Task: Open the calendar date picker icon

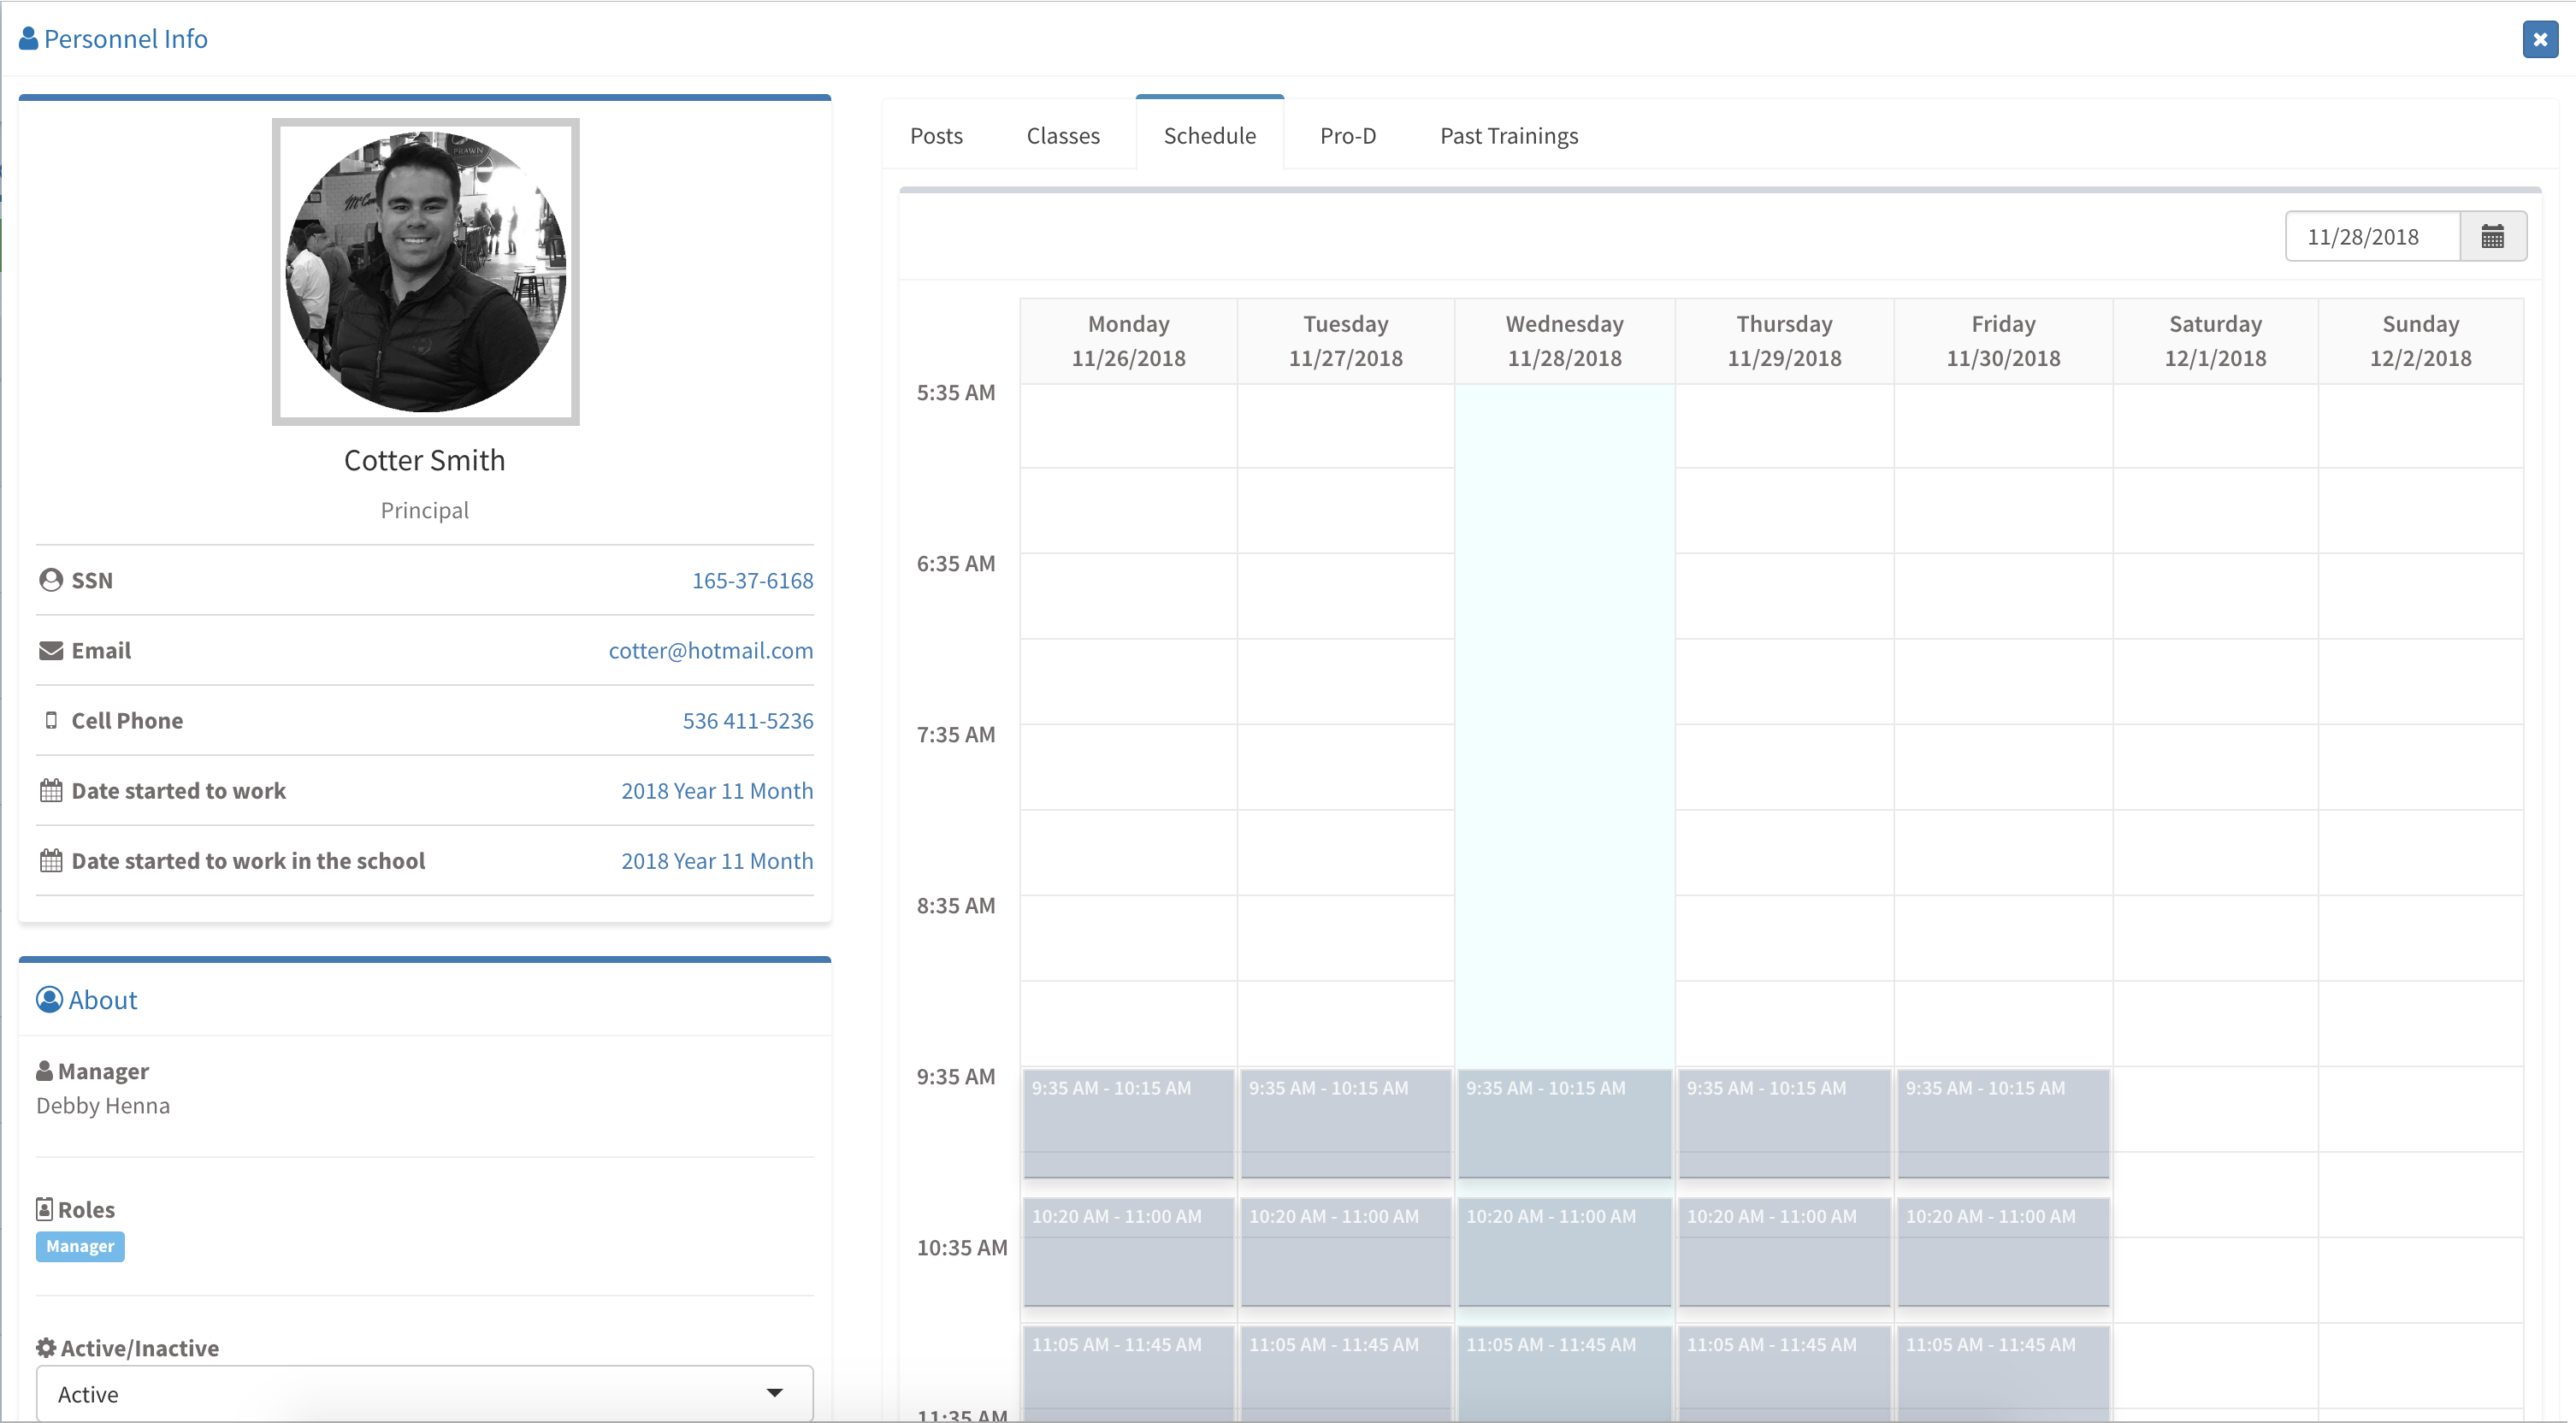Action: (x=2492, y=237)
